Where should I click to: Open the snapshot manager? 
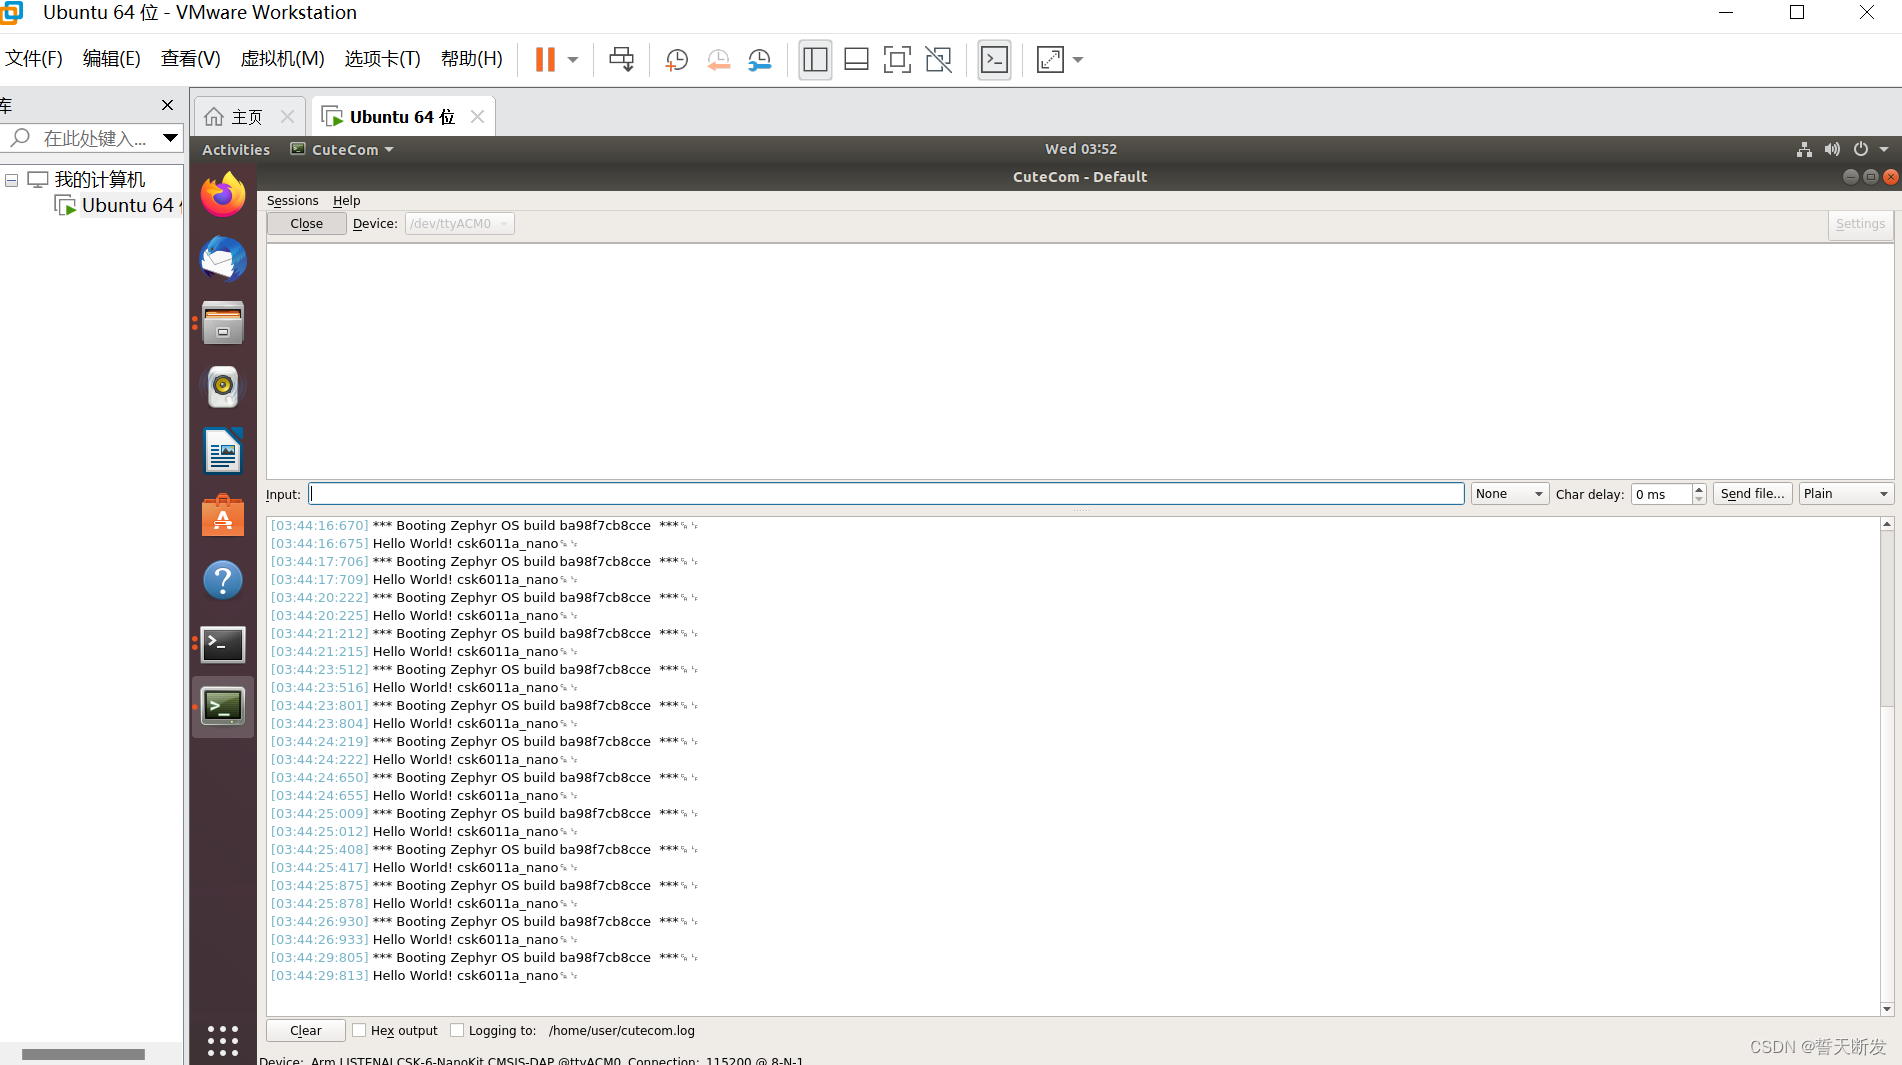click(760, 60)
